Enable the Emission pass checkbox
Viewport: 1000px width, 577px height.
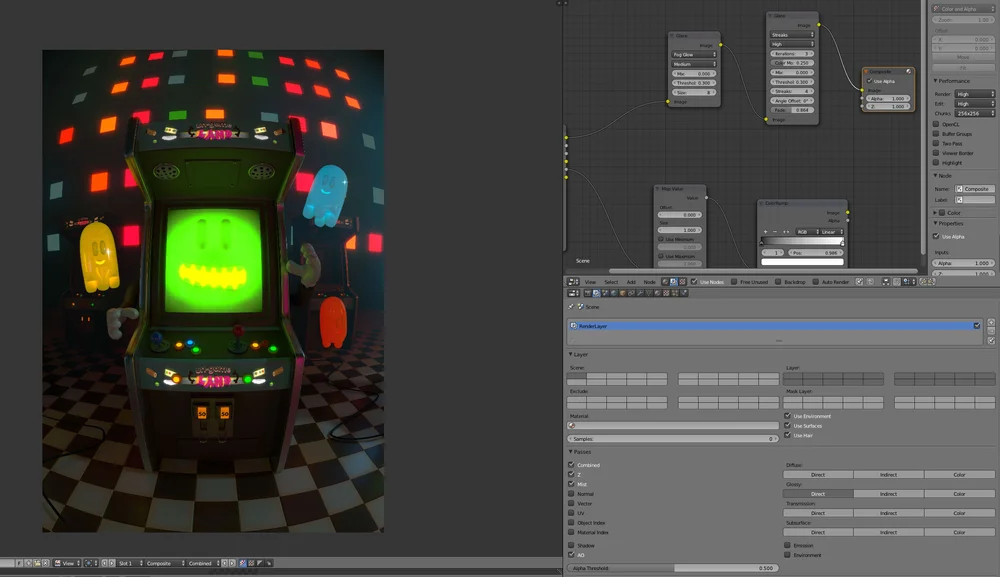coord(788,545)
